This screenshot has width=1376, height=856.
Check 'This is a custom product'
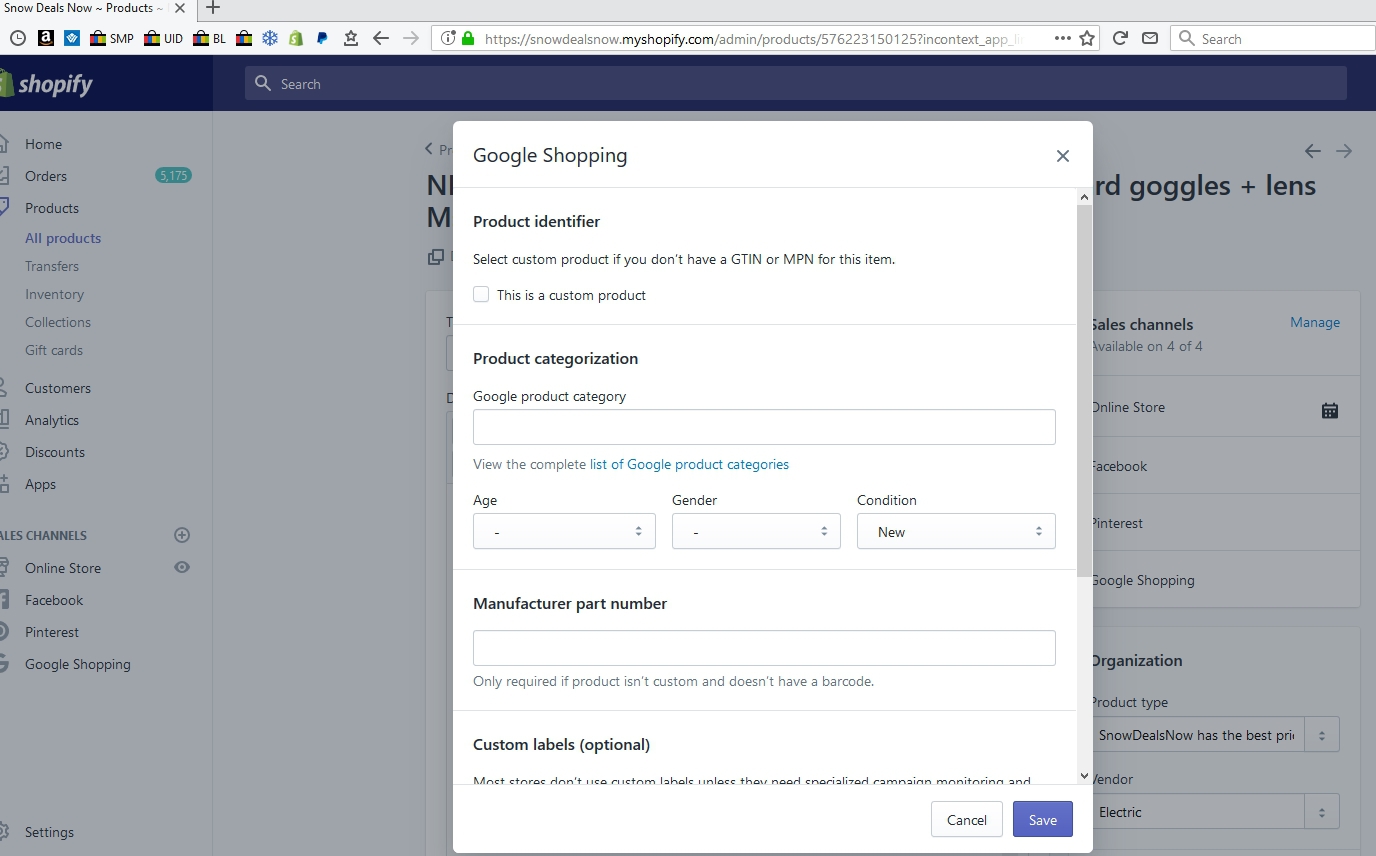coord(481,295)
